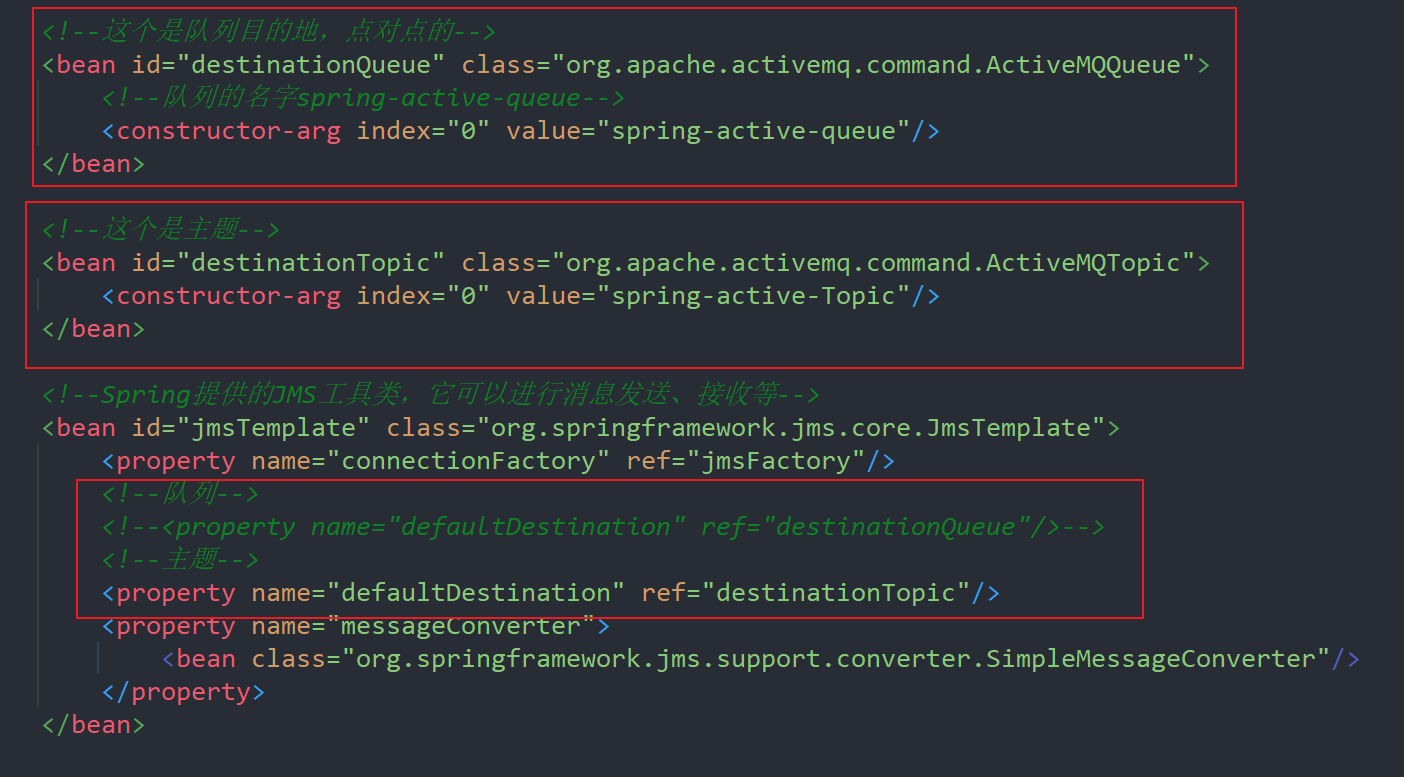This screenshot has height=777, width=1404.
Task: Click the comment about Spring提供的JMS工具类
Action: 431,394
